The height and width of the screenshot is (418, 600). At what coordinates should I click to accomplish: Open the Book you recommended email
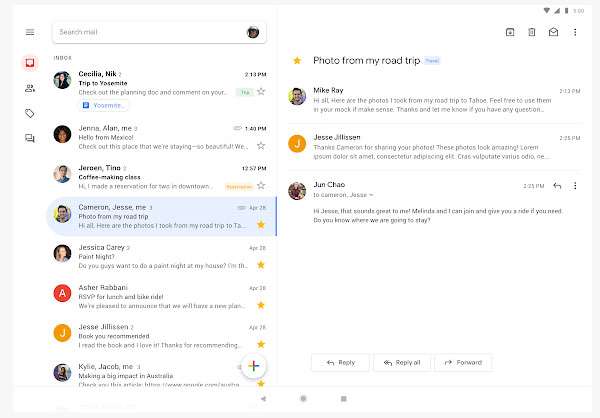(x=160, y=336)
